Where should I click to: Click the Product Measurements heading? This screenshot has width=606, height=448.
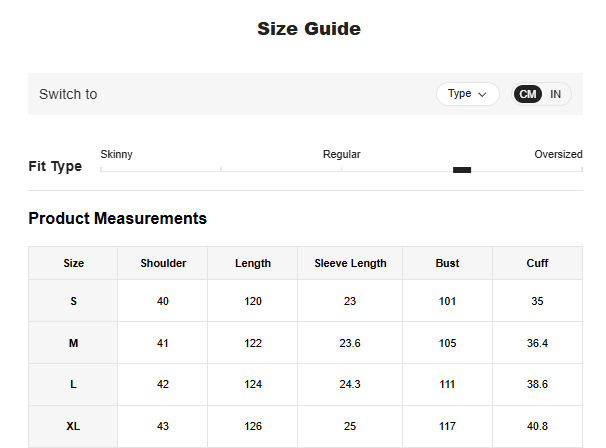tap(117, 218)
